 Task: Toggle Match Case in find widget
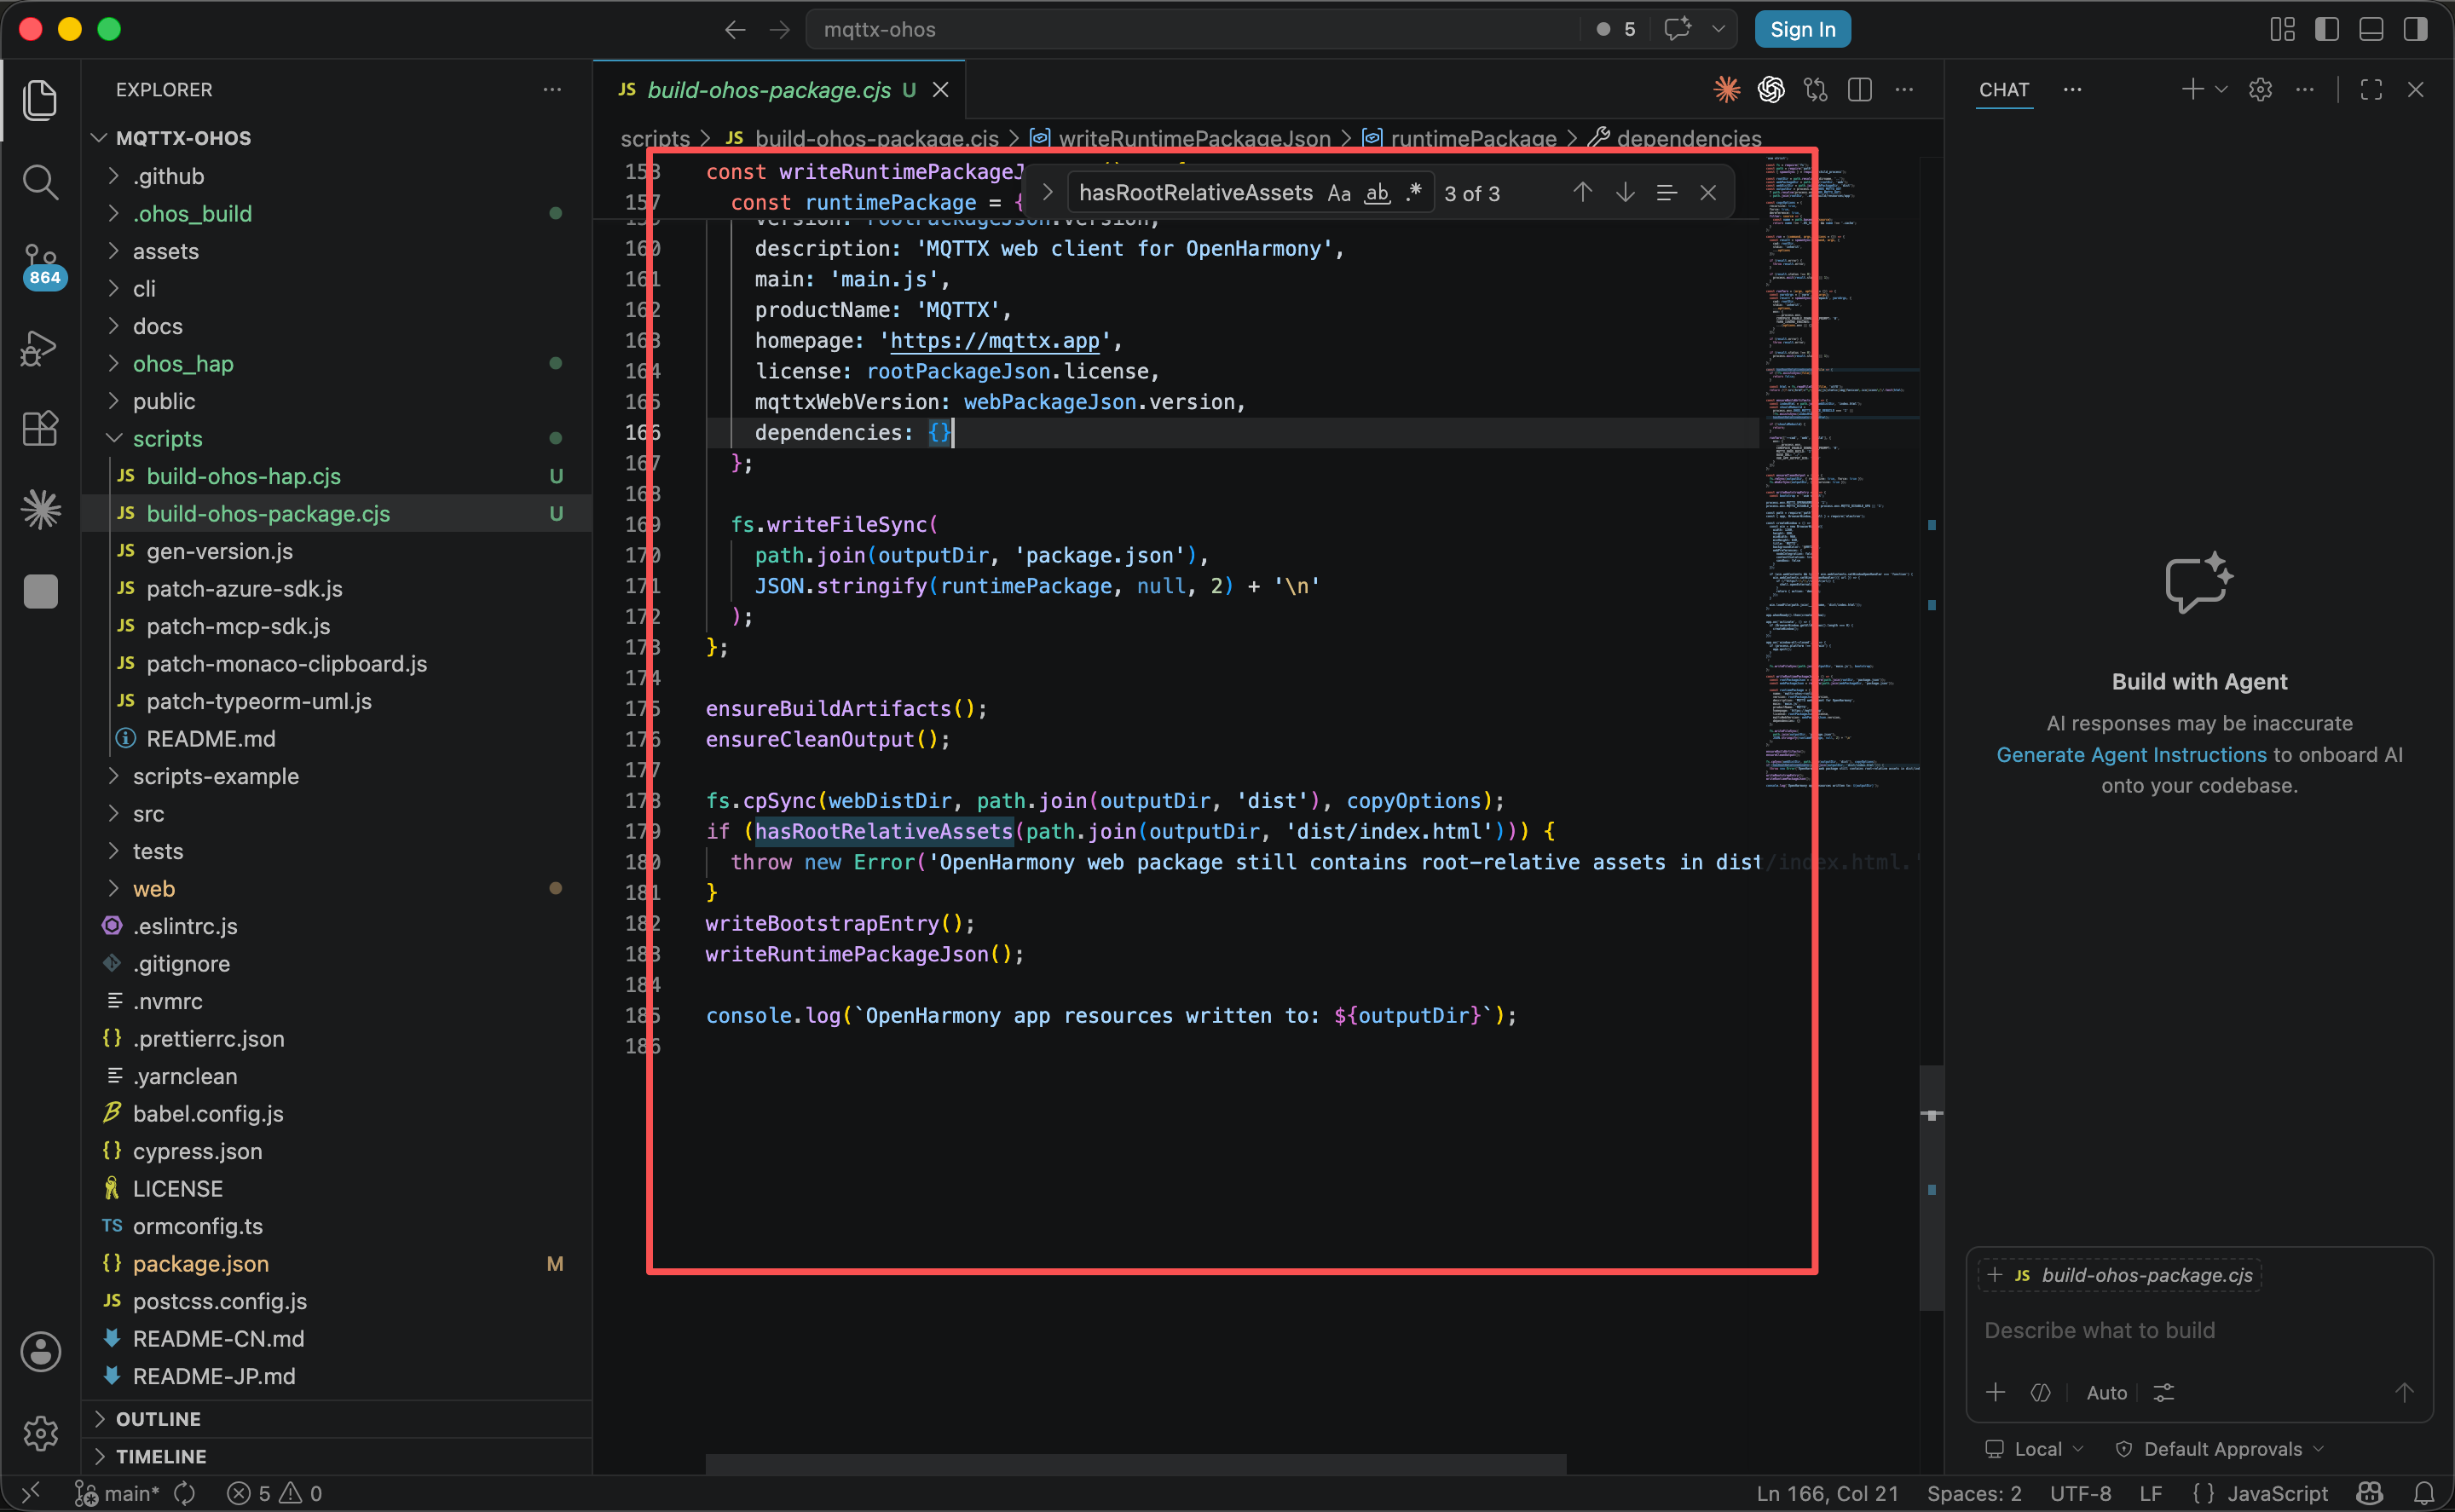tap(1339, 193)
